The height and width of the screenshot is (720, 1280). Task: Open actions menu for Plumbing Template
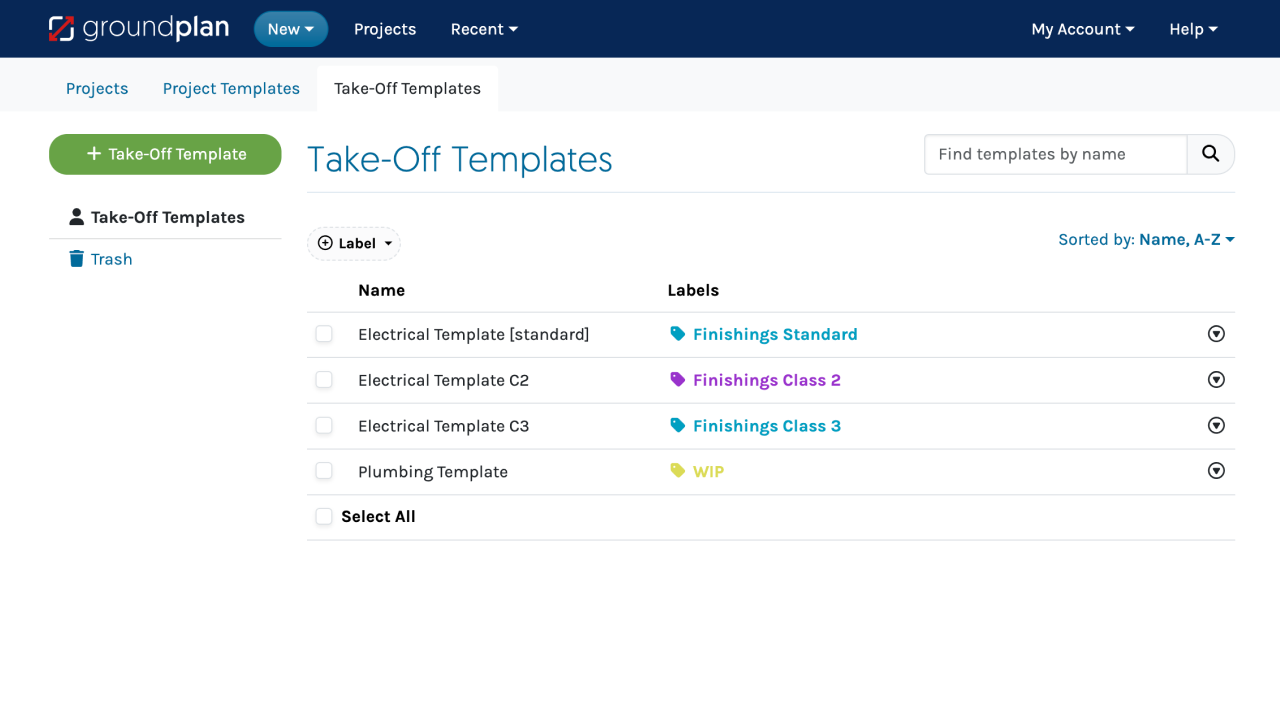pos(1216,471)
